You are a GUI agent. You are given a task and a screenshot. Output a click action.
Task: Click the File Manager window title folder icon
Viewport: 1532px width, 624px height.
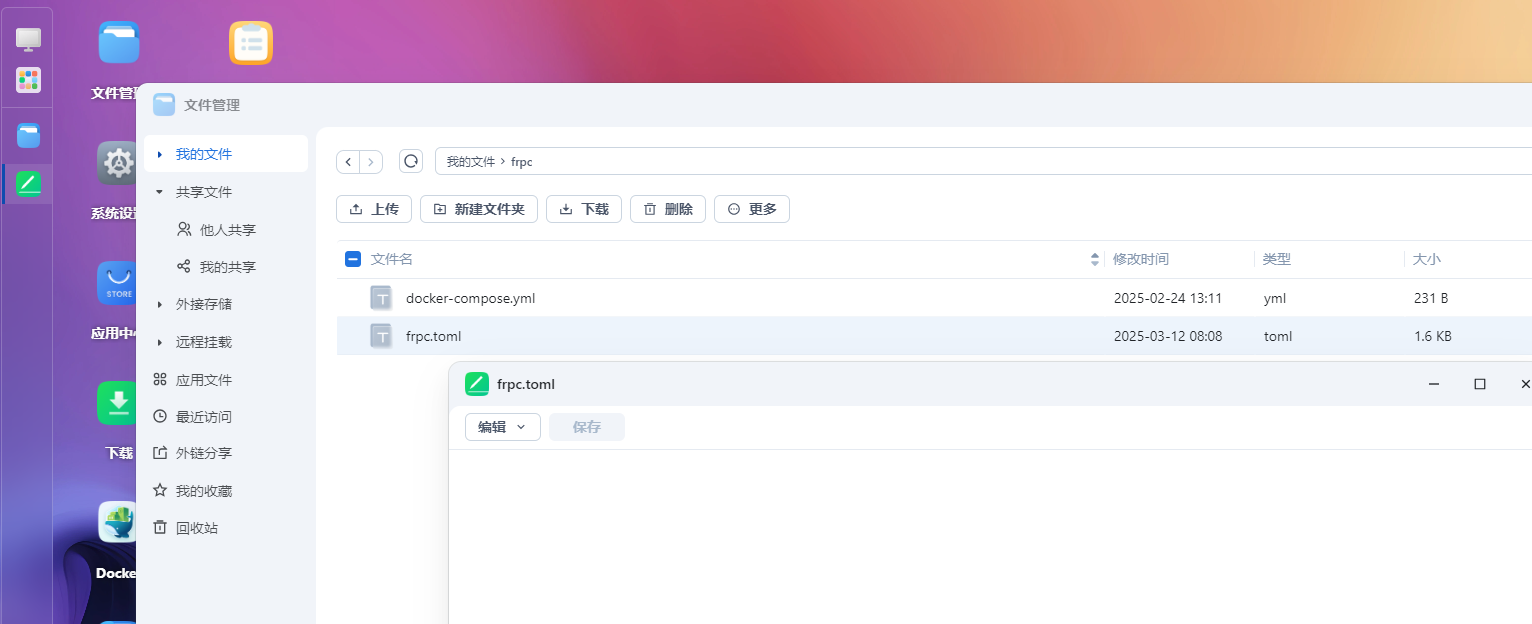click(164, 105)
